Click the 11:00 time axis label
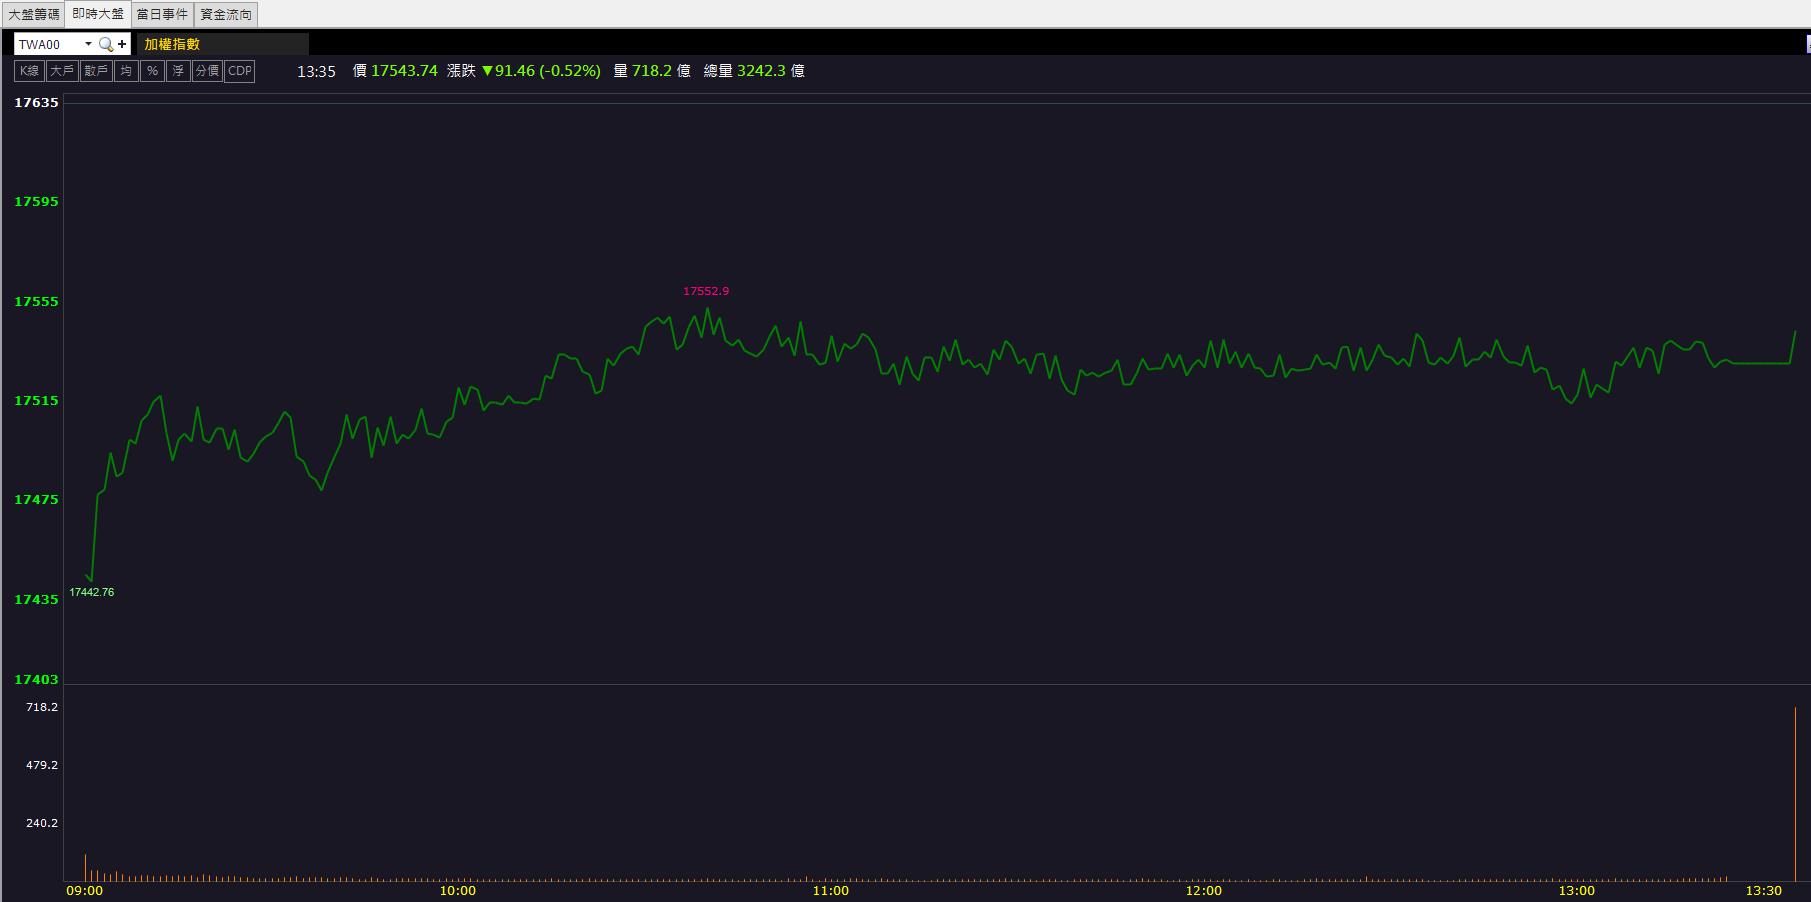Image resolution: width=1811 pixels, height=902 pixels. tap(831, 890)
